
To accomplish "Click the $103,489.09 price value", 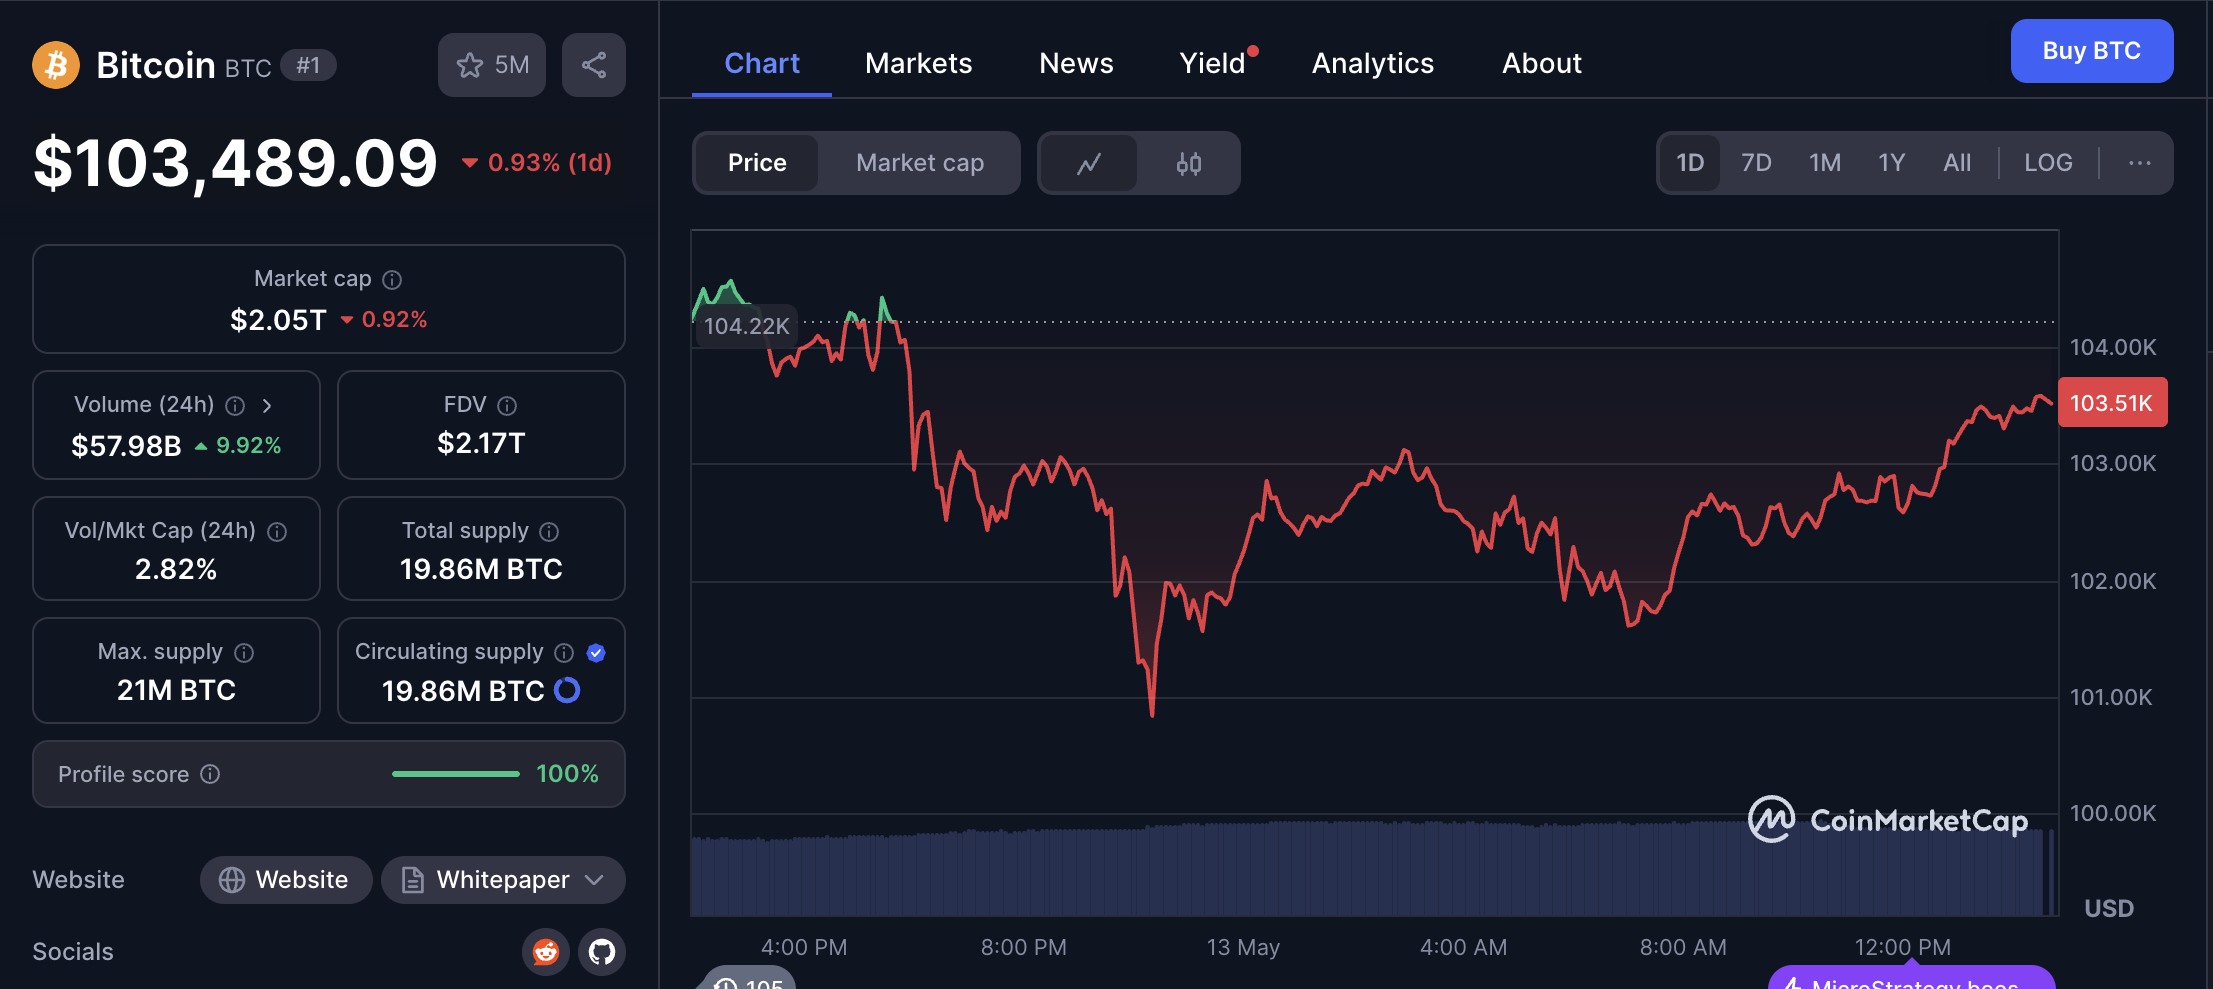I will tap(235, 163).
